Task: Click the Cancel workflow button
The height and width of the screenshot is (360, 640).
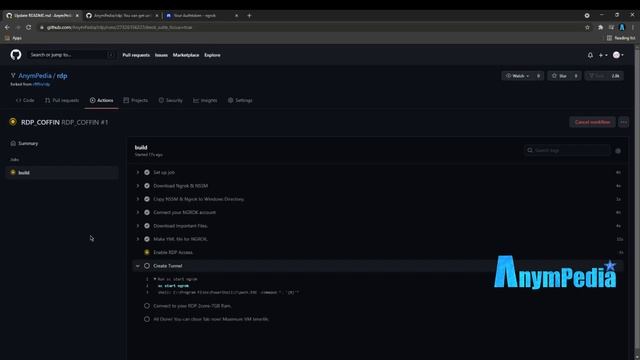Action: 592,122
